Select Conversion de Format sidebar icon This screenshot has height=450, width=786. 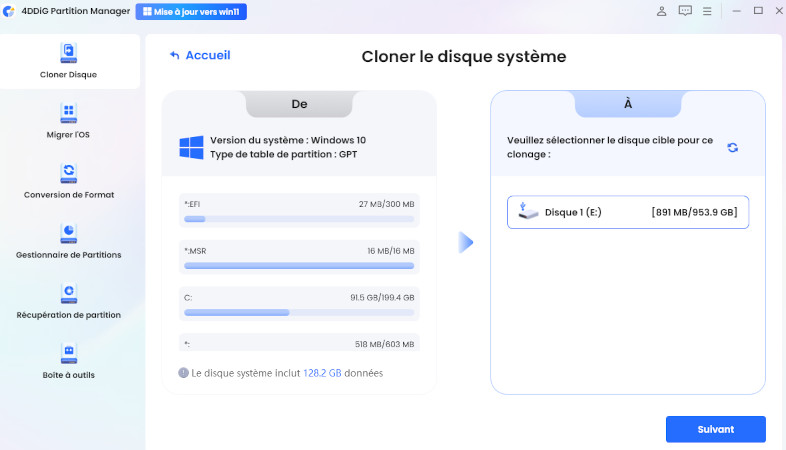(x=69, y=173)
